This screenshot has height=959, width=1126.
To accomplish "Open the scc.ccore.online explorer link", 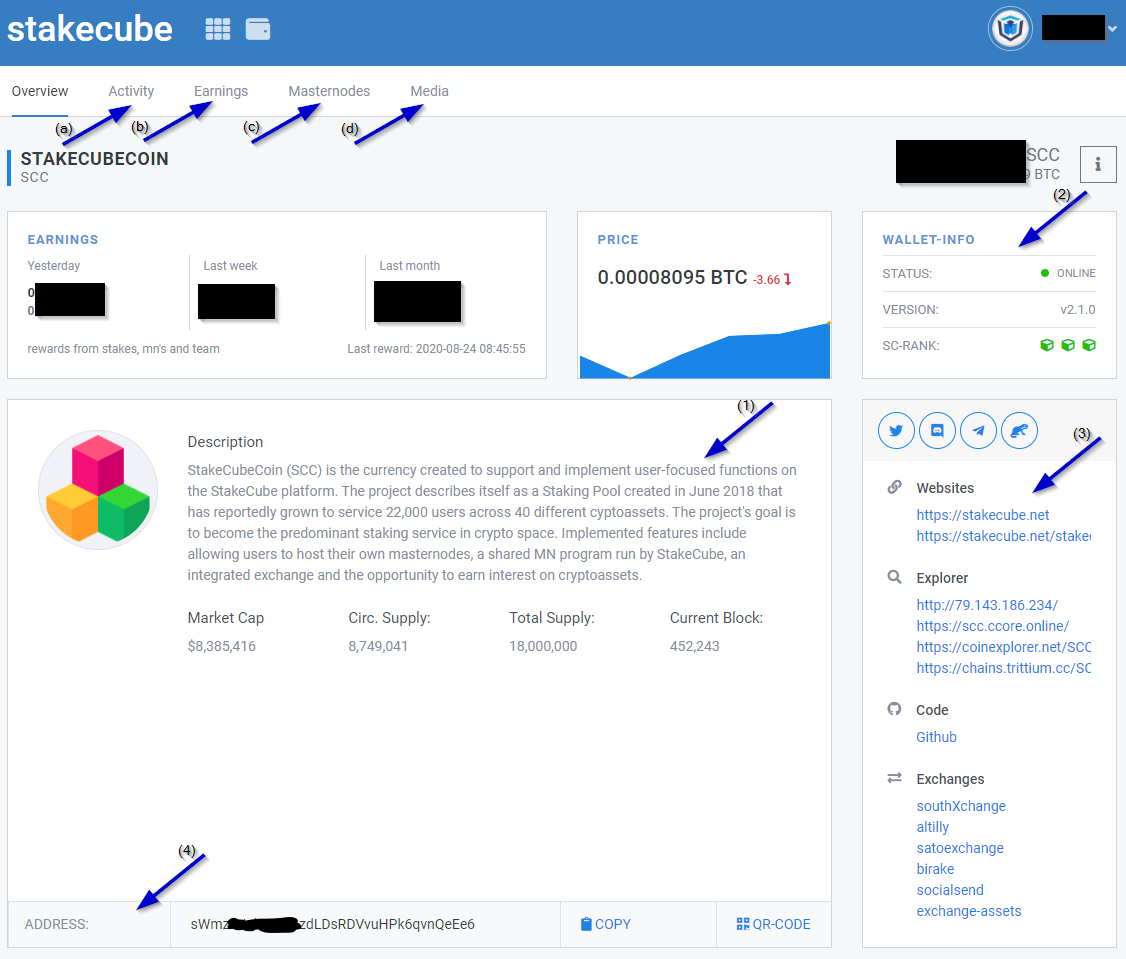I will [x=992, y=626].
